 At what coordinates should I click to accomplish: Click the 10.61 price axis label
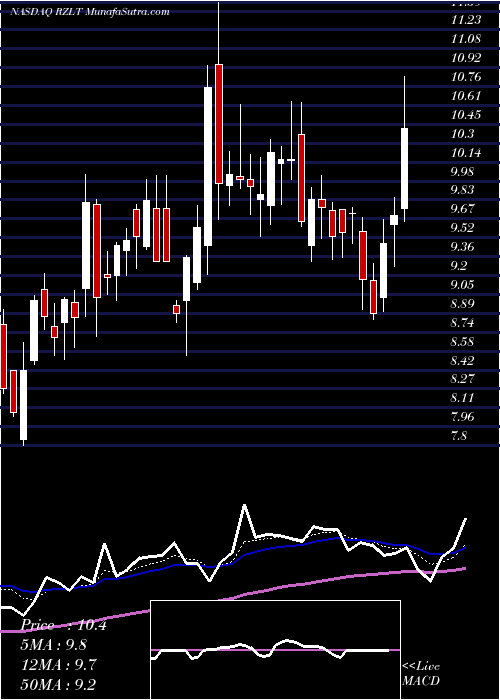466,96
